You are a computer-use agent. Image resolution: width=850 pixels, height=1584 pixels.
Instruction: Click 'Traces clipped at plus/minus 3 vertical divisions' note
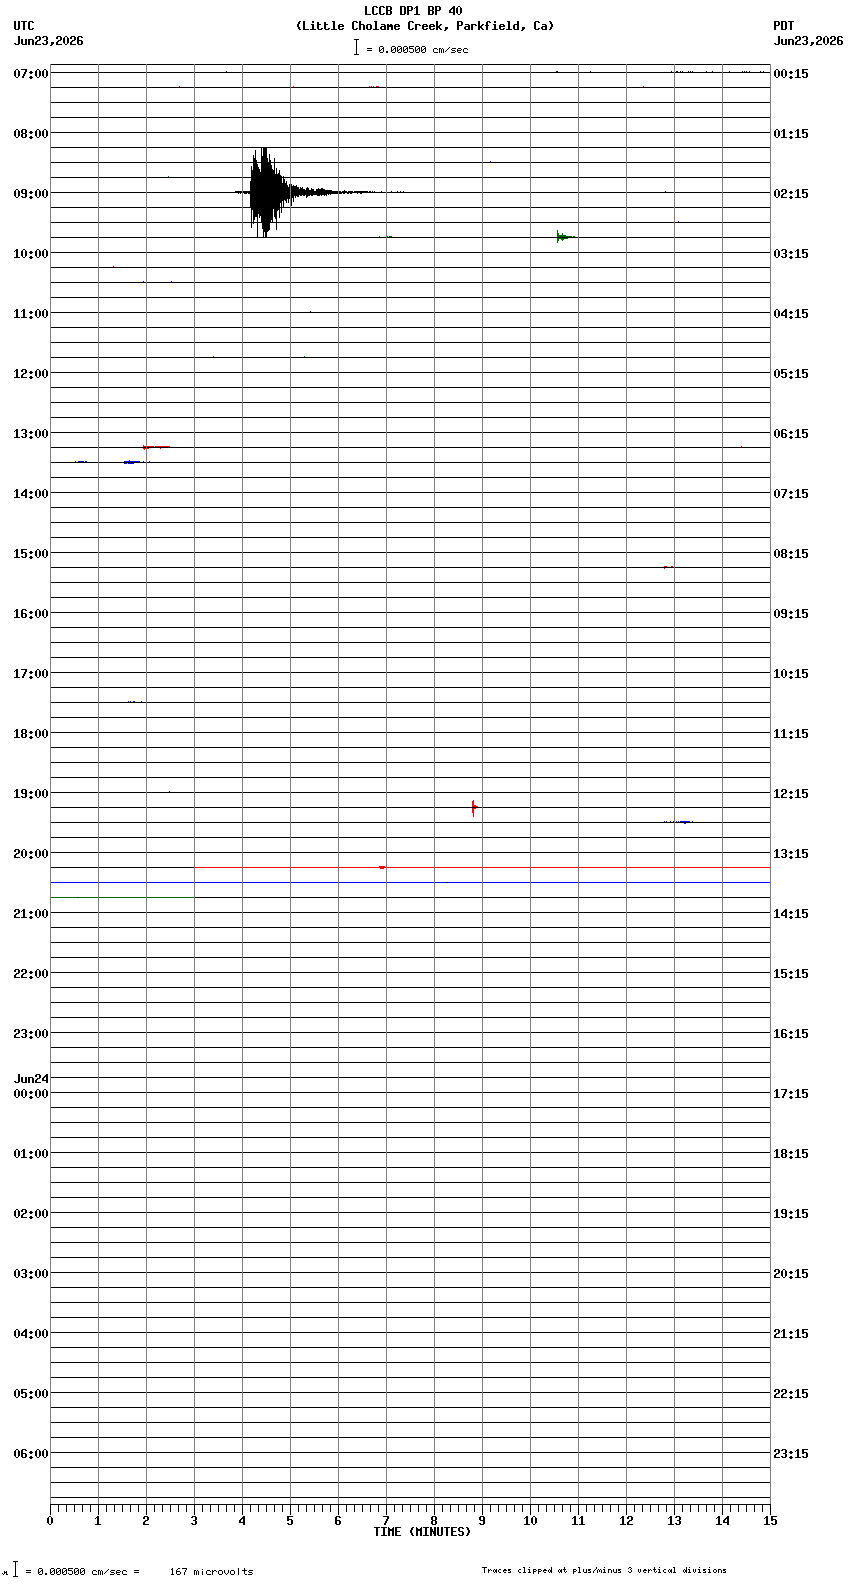pyautogui.click(x=604, y=1570)
